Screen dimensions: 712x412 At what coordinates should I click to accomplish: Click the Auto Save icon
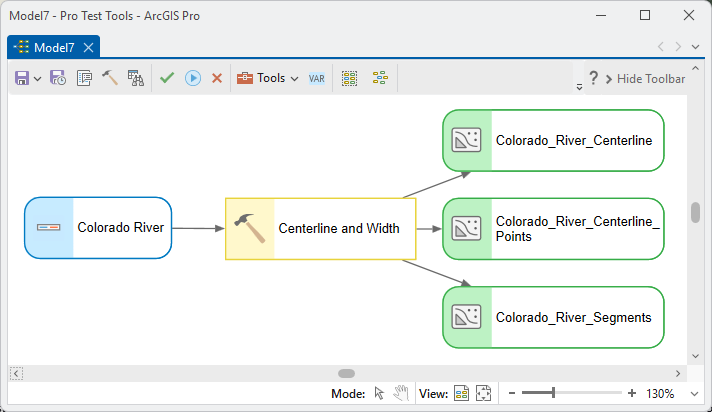(x=58, y=78)
